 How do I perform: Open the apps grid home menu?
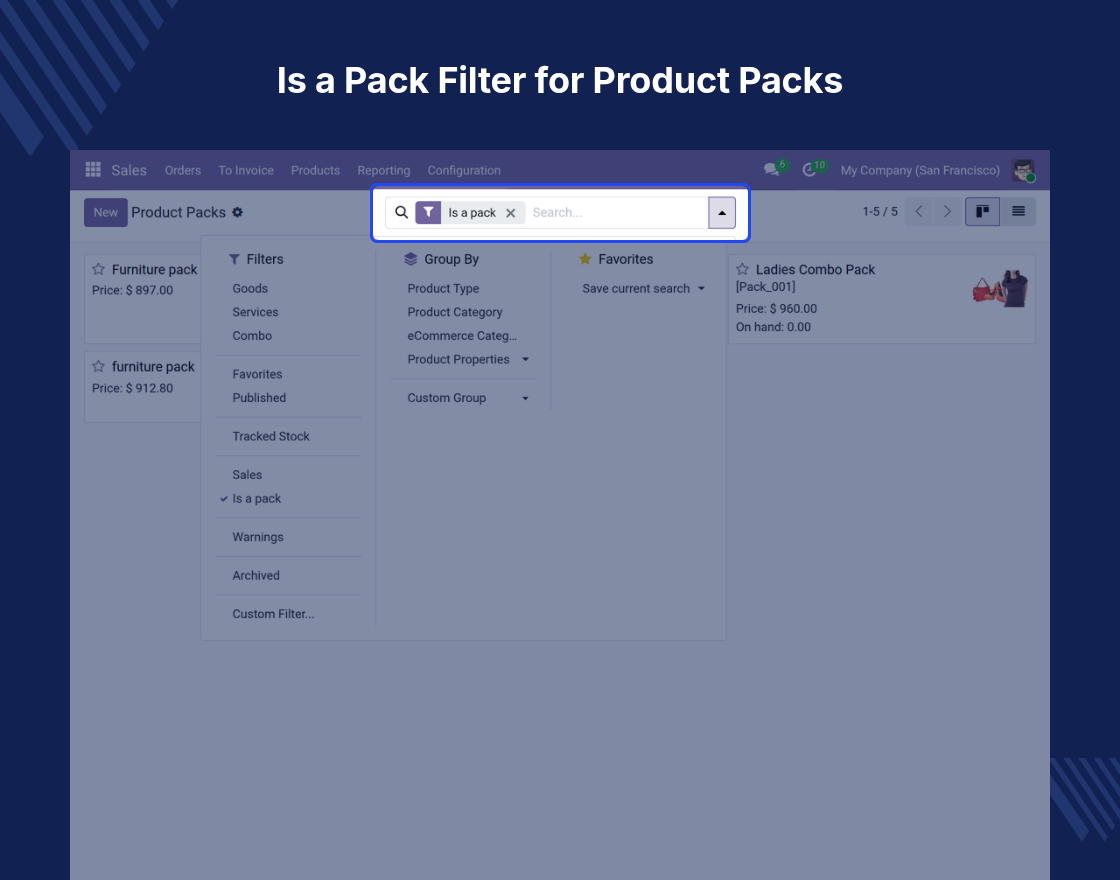click(93, 170)
